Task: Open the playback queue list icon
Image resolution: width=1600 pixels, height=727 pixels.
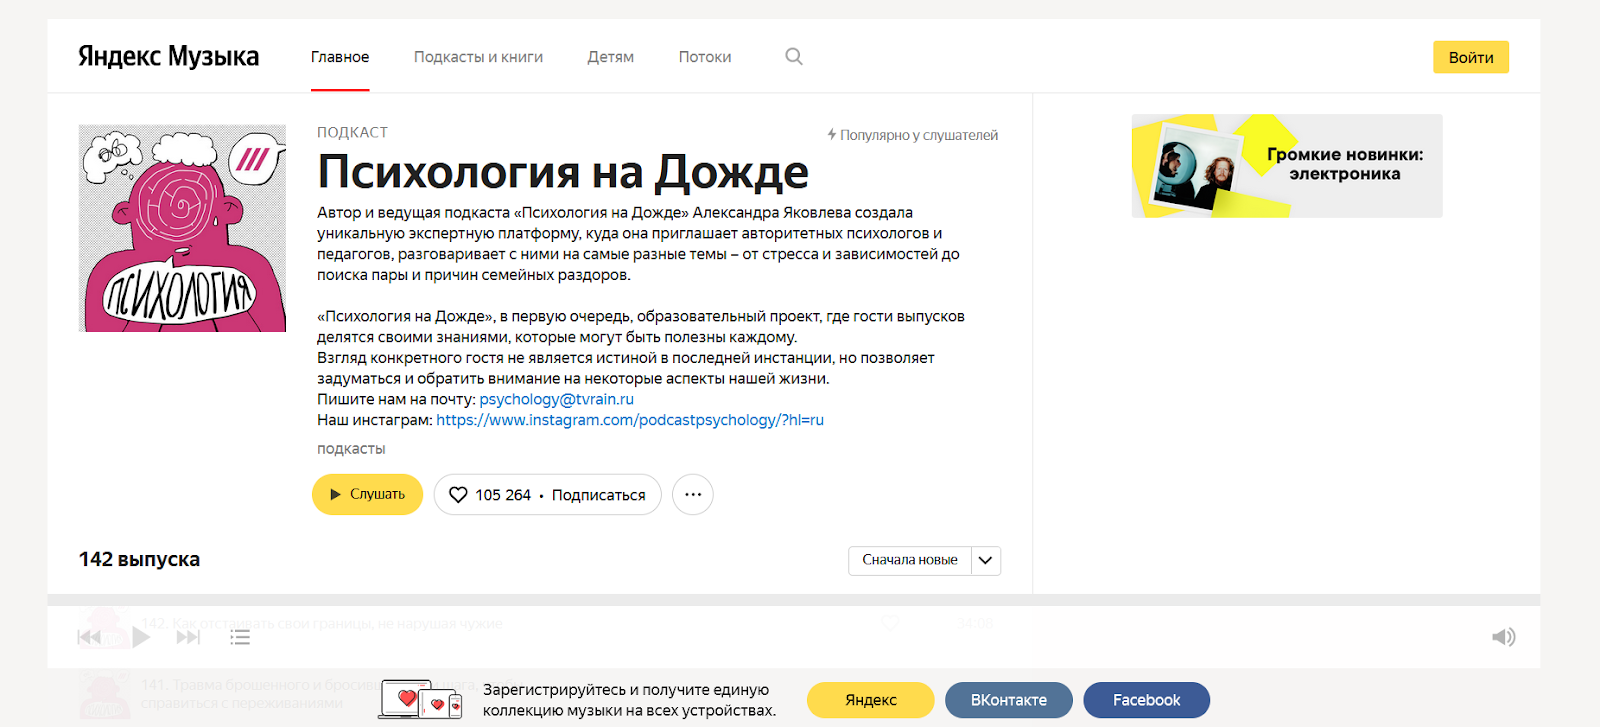Action: [x=240, y=637]
